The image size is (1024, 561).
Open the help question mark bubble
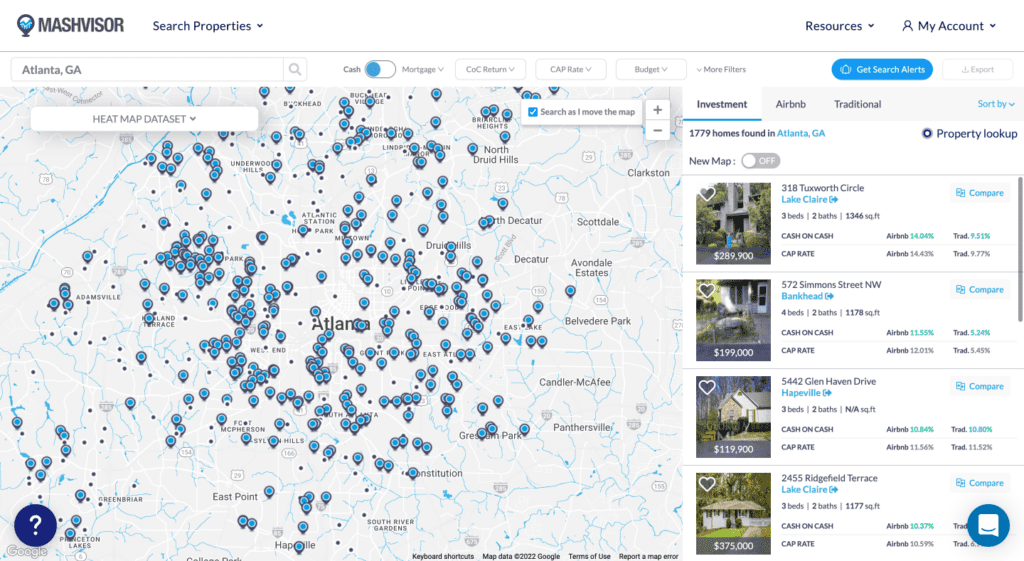click(x=35, y=525)
